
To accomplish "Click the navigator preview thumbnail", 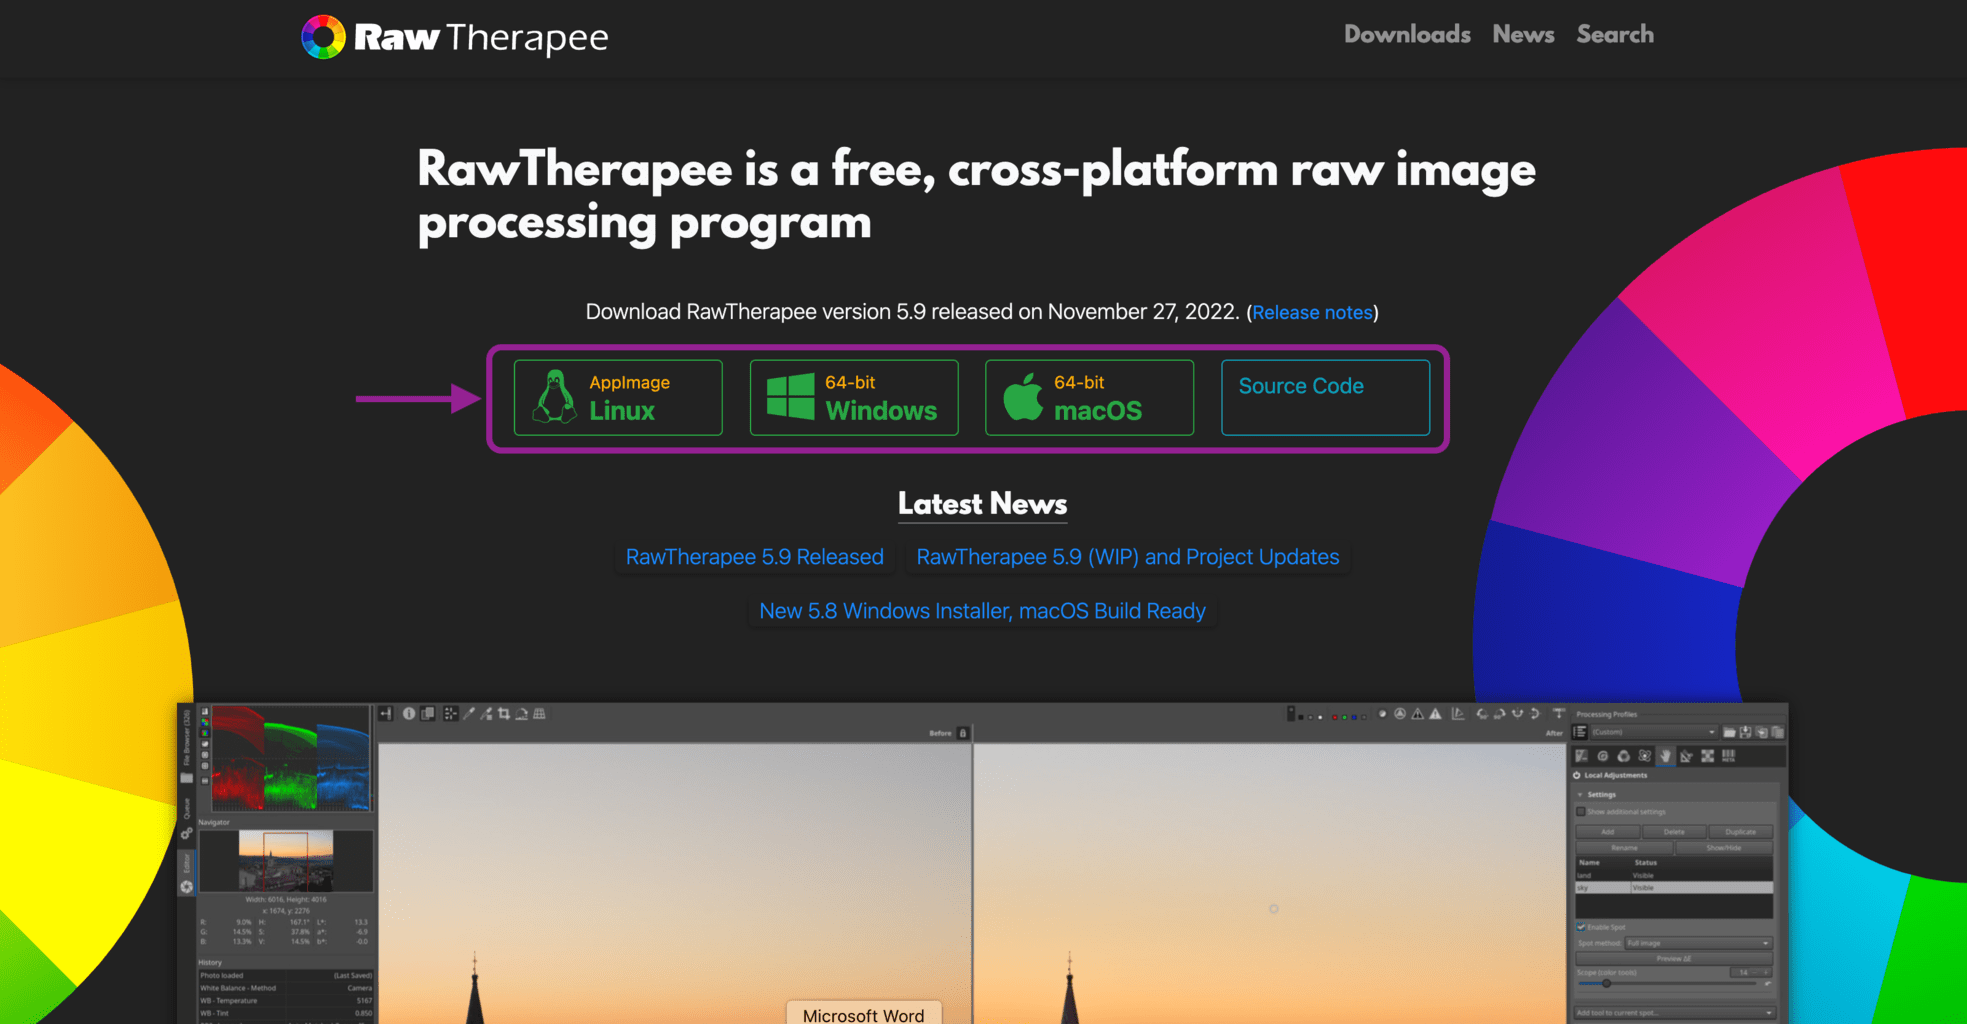I will click(286, 859).
